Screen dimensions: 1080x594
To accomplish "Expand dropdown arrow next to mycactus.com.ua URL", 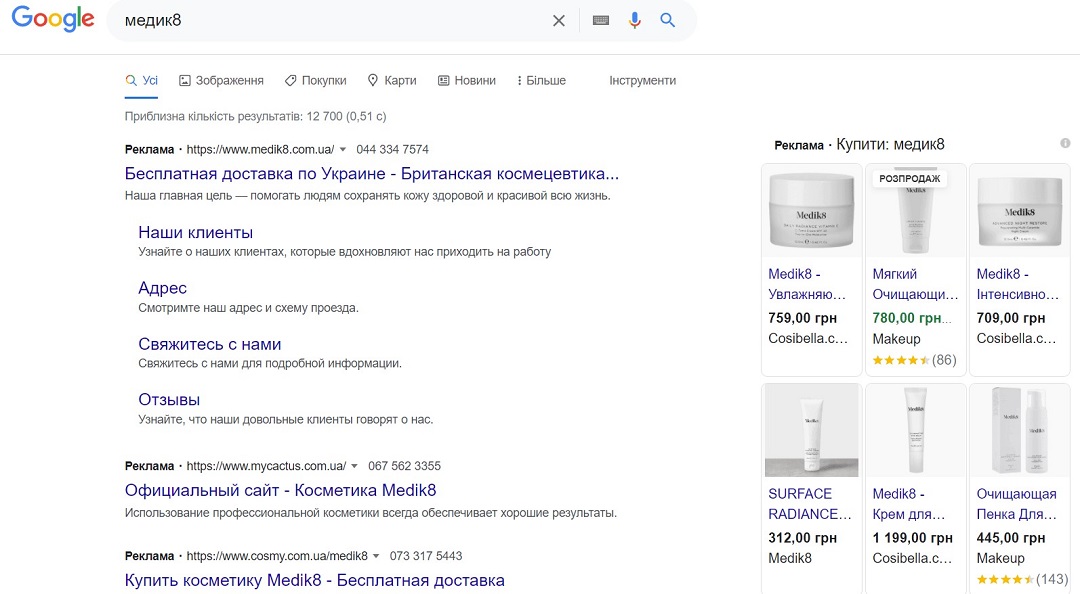I will 354,467.
